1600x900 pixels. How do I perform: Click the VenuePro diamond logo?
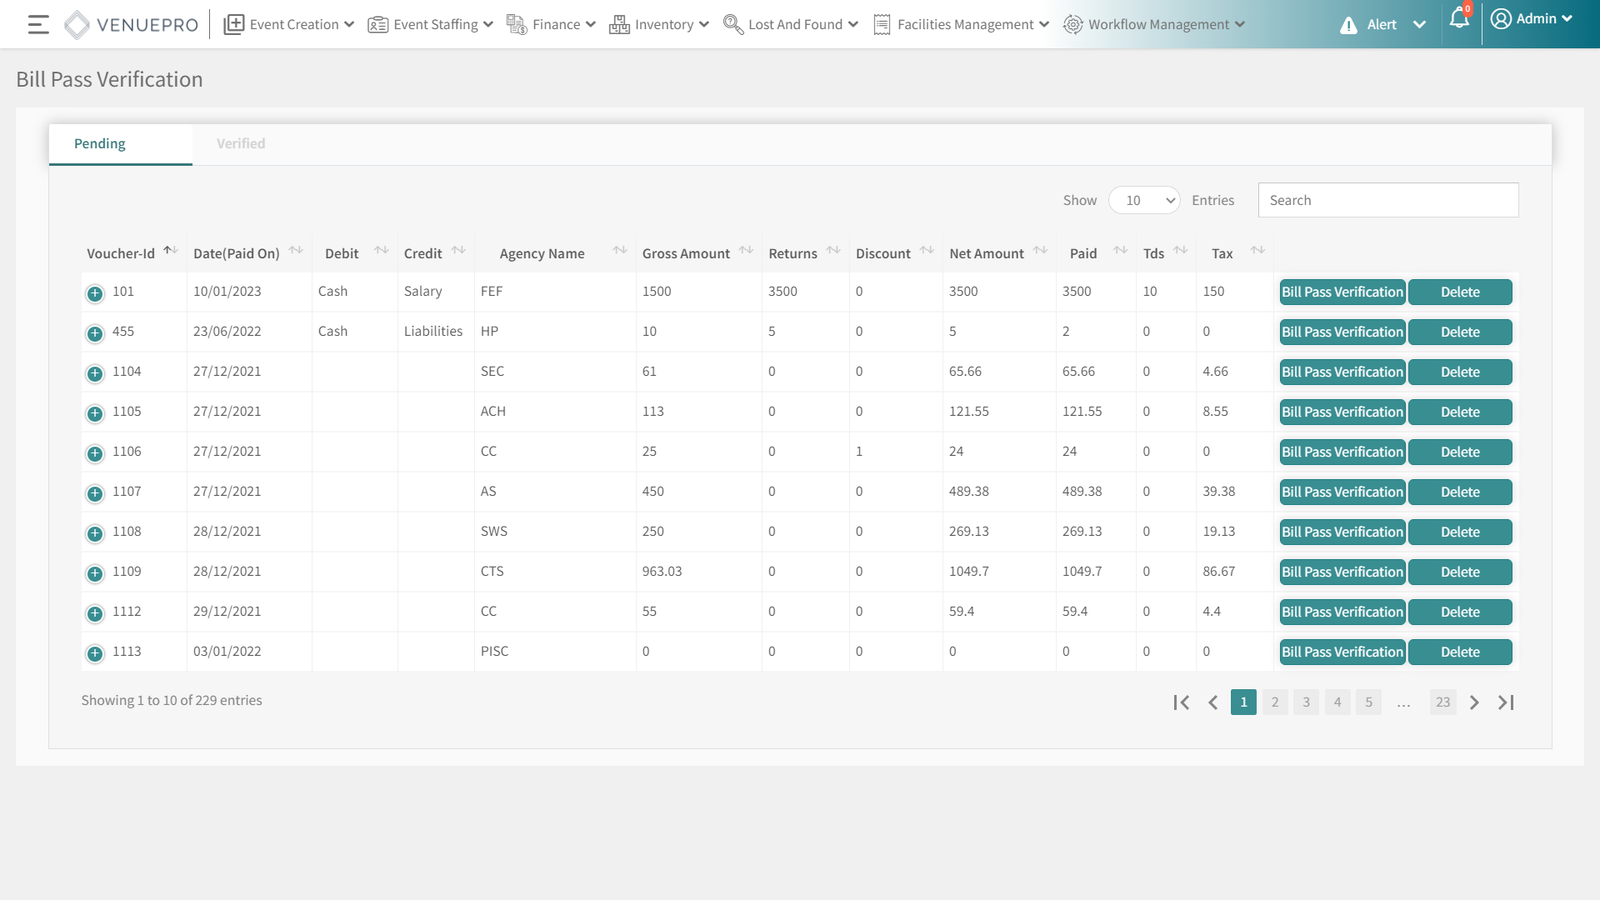tap(77, 25)
